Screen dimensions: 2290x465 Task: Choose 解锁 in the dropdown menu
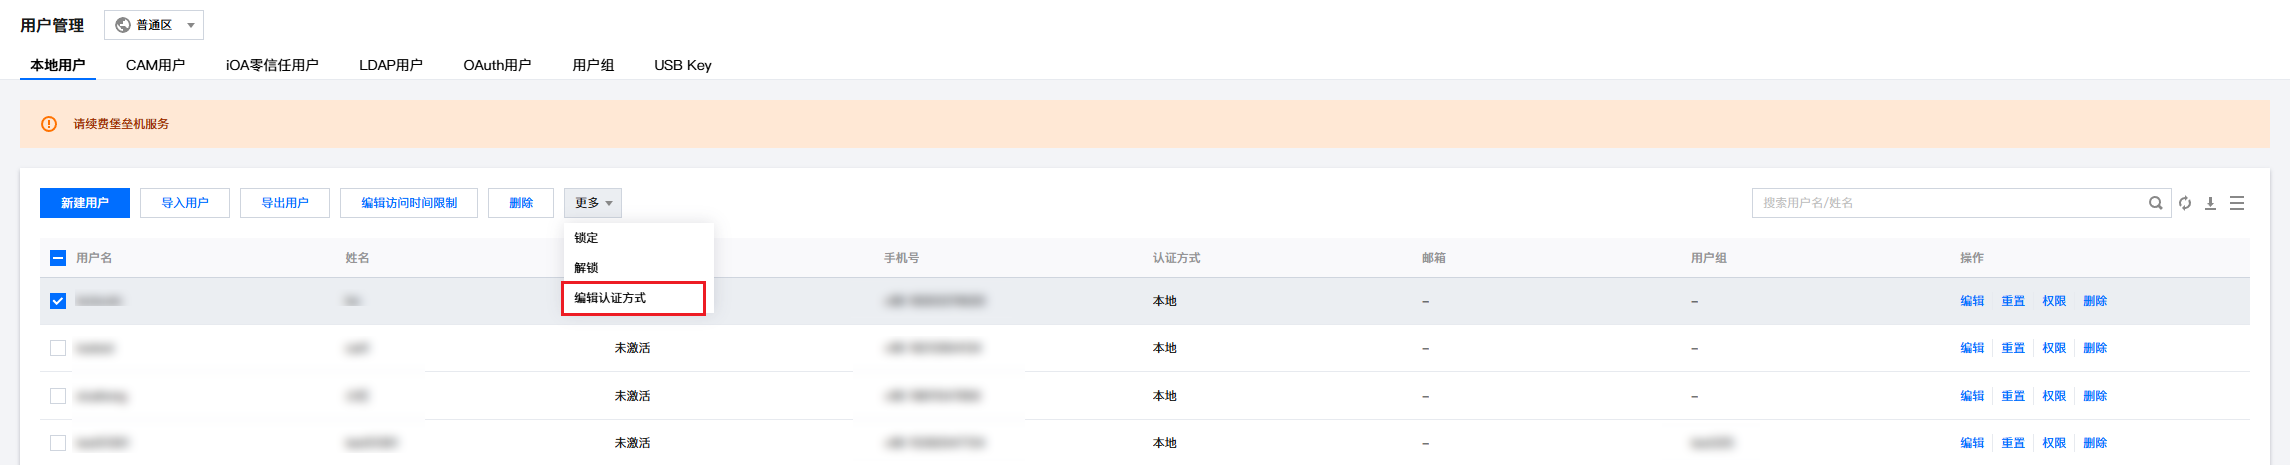pyautogui.click(x=586, y=268)
